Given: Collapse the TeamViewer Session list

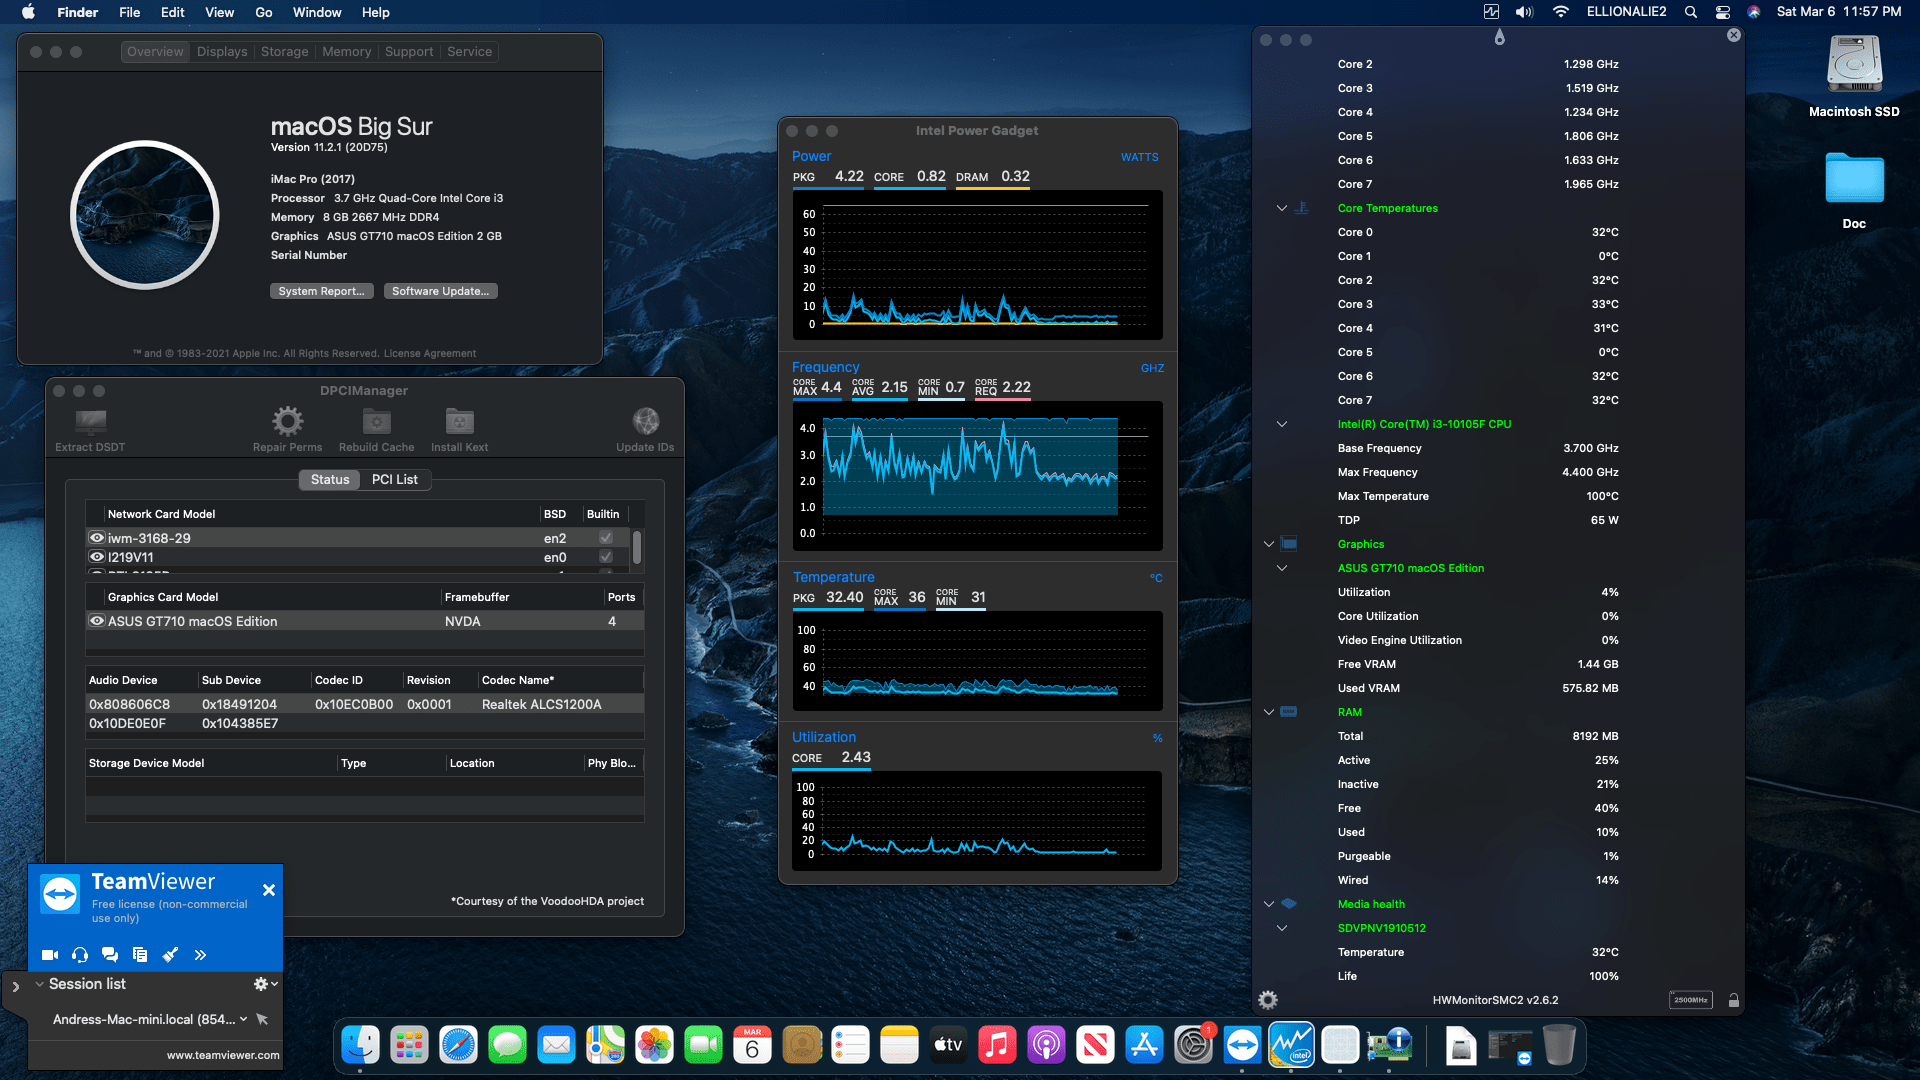Looking at the screenshot, I should 39,984.
